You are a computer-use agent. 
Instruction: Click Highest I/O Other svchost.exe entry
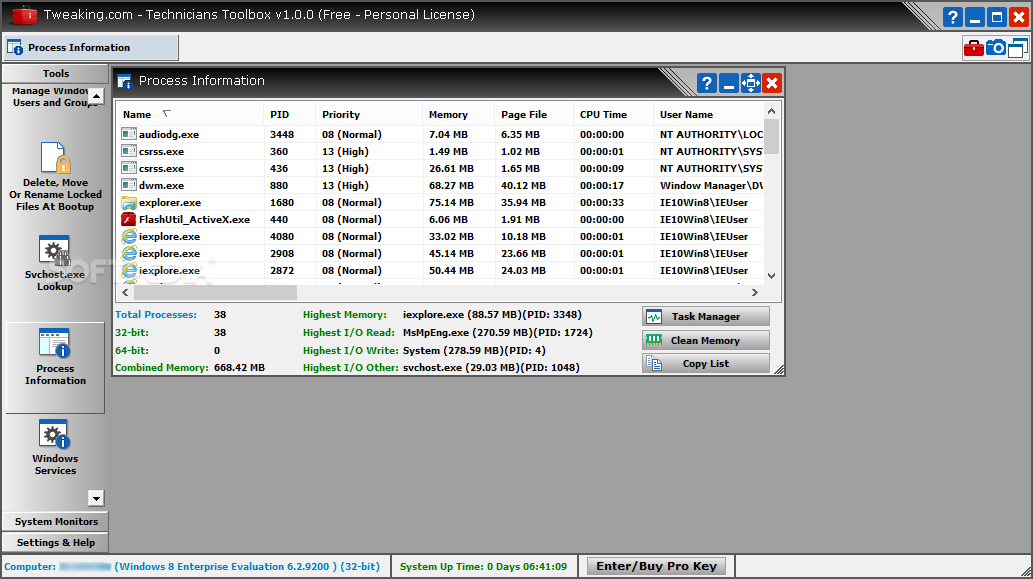pos(491,368)
